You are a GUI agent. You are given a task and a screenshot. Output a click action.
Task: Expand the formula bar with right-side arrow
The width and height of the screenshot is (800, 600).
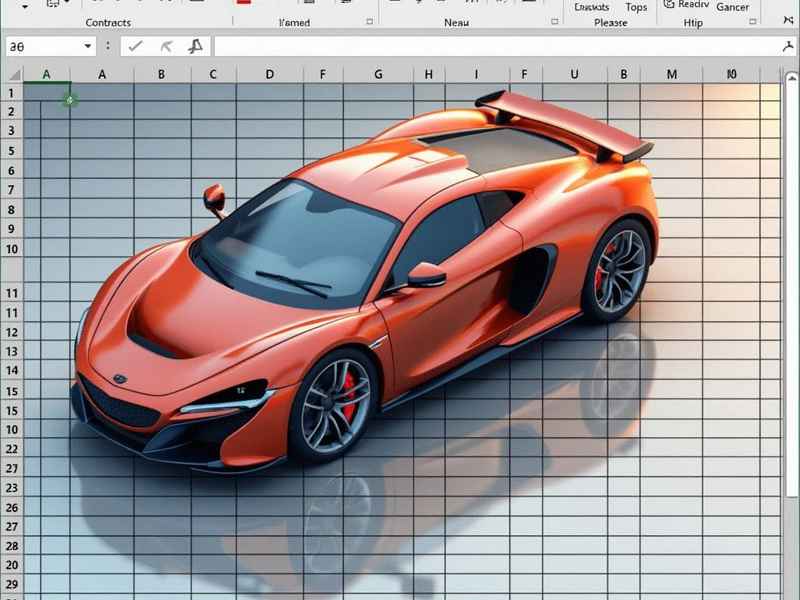(788, 46)
